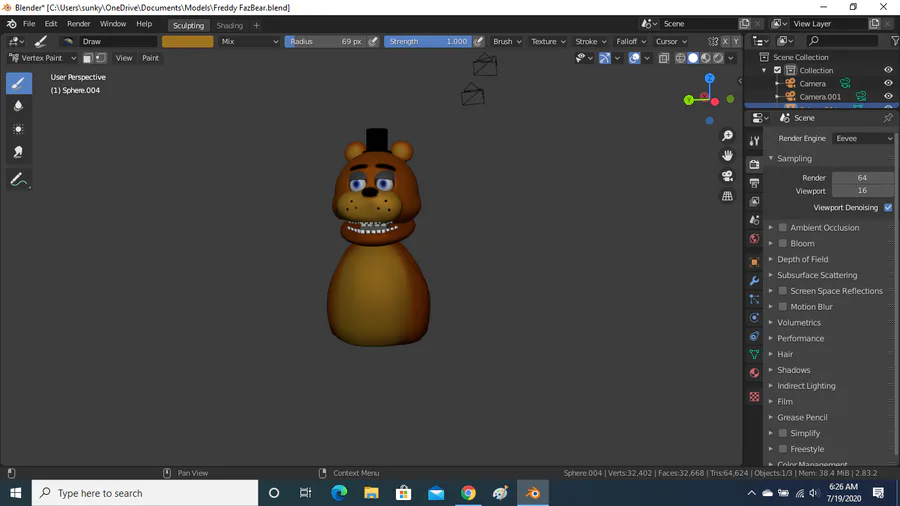Image resolution: width=900 pixels, height=506 pixels.
Task: Select the Smear tool in toolbar
Action: pos(18,152)
